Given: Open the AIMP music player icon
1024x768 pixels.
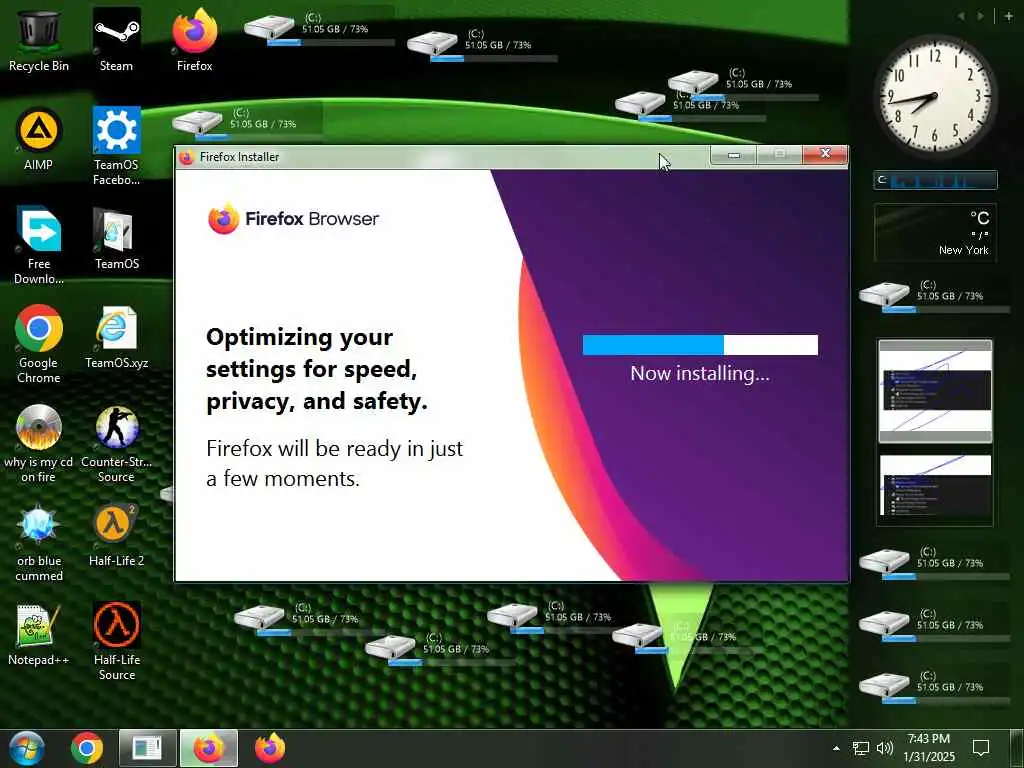Looking at the screenshot, I should pyautogui.click(x=39, y=138).
